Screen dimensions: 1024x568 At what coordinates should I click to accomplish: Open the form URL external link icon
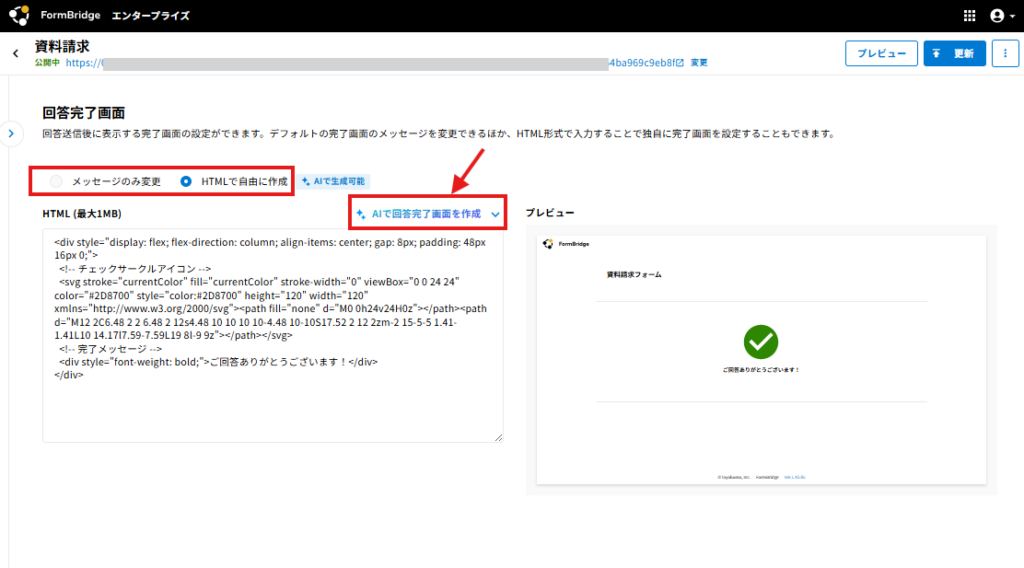click(x=680, y=63)
